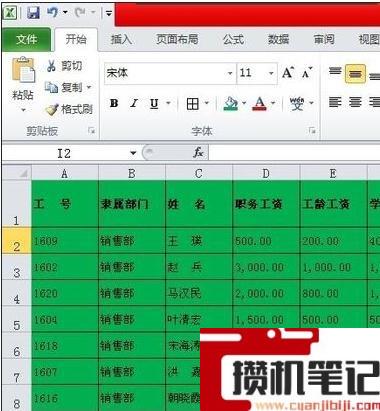Open the Name Box dropdown arrow
The height and width of the screenshot is (411, 380).
(x=133, y=153)
